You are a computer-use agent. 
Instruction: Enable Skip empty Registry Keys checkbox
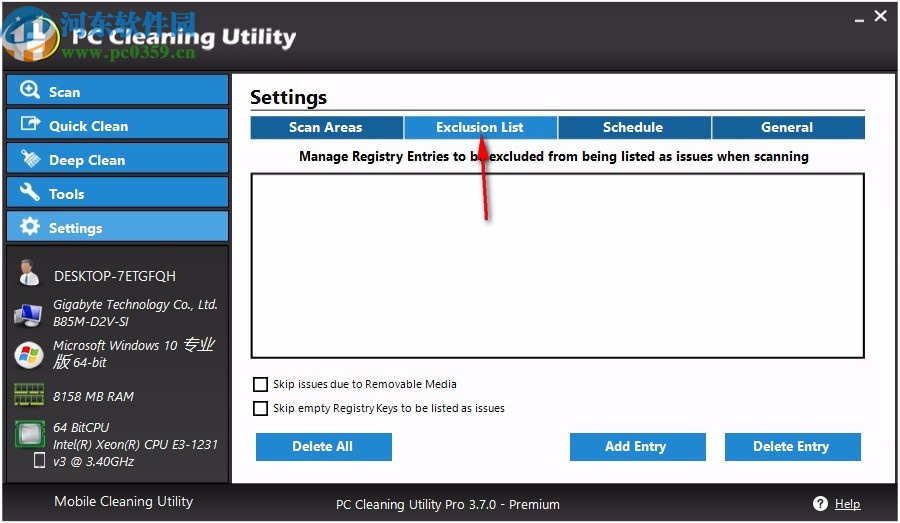point(261,408)
